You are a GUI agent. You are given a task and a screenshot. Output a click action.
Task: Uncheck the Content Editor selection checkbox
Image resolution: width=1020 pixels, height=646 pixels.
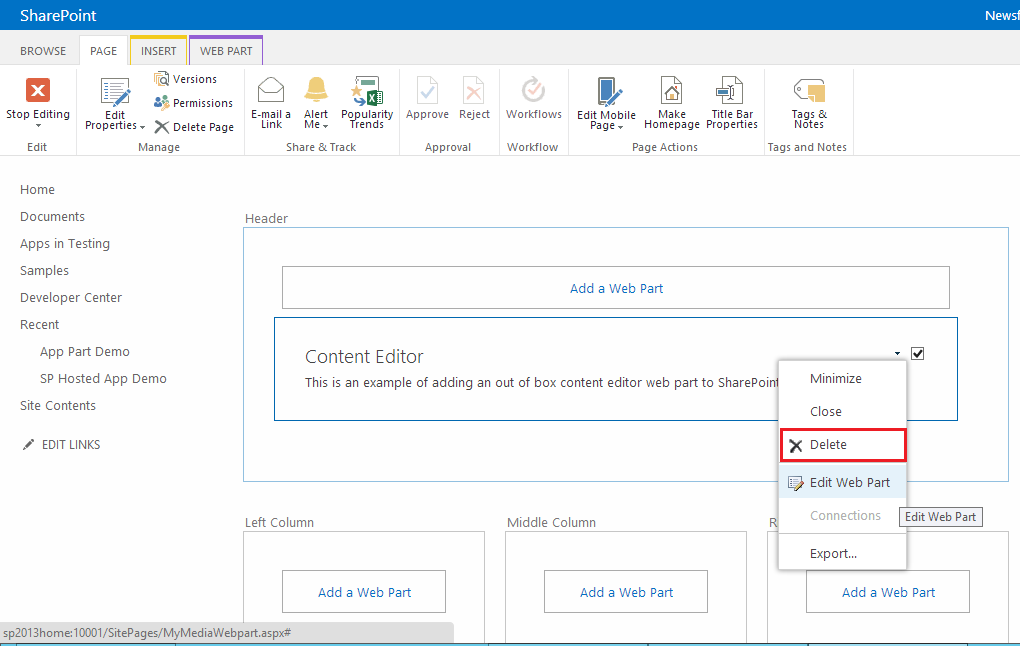coord(917,353)
